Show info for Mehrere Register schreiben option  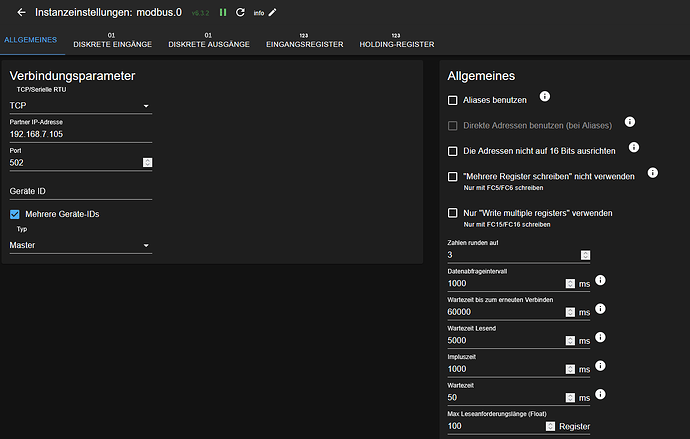point(653,172)
